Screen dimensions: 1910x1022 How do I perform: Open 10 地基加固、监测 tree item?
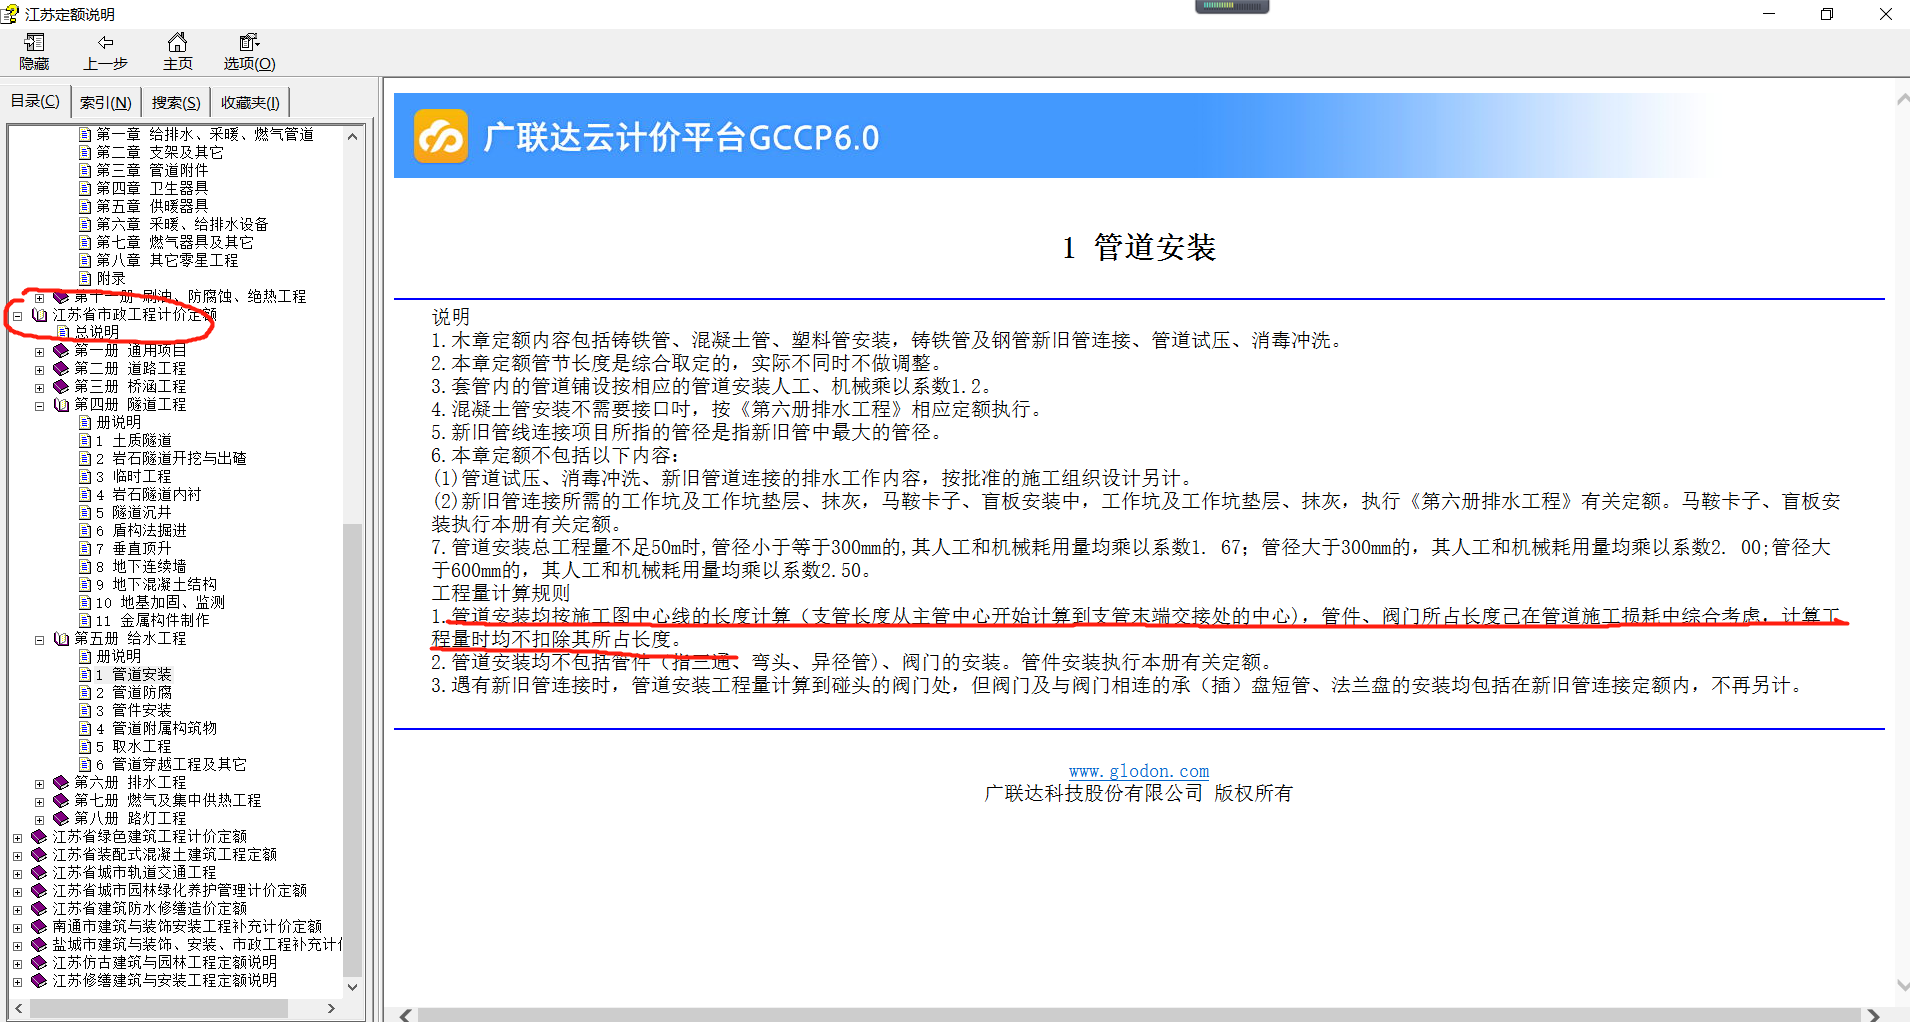tap(160, 602)
